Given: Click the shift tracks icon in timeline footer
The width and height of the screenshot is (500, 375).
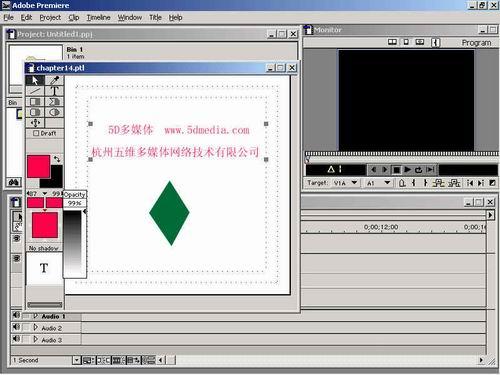Looking at the screenshot, I should [x=134, y=360].
